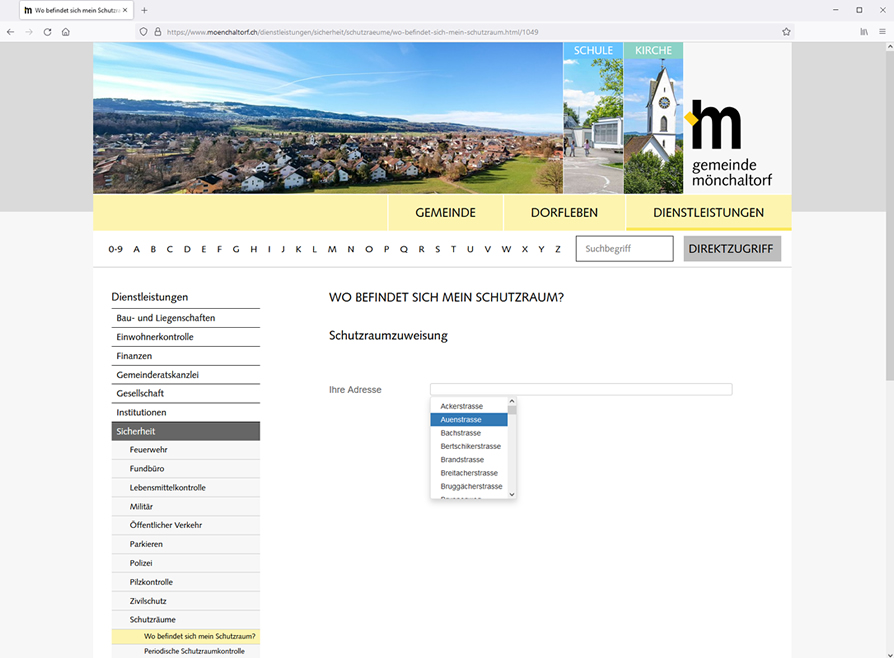Image resolution: width=894 pixels, height=658 pixels.
Task: Open Feuerwehr submenu item
Action: [186, 450]
